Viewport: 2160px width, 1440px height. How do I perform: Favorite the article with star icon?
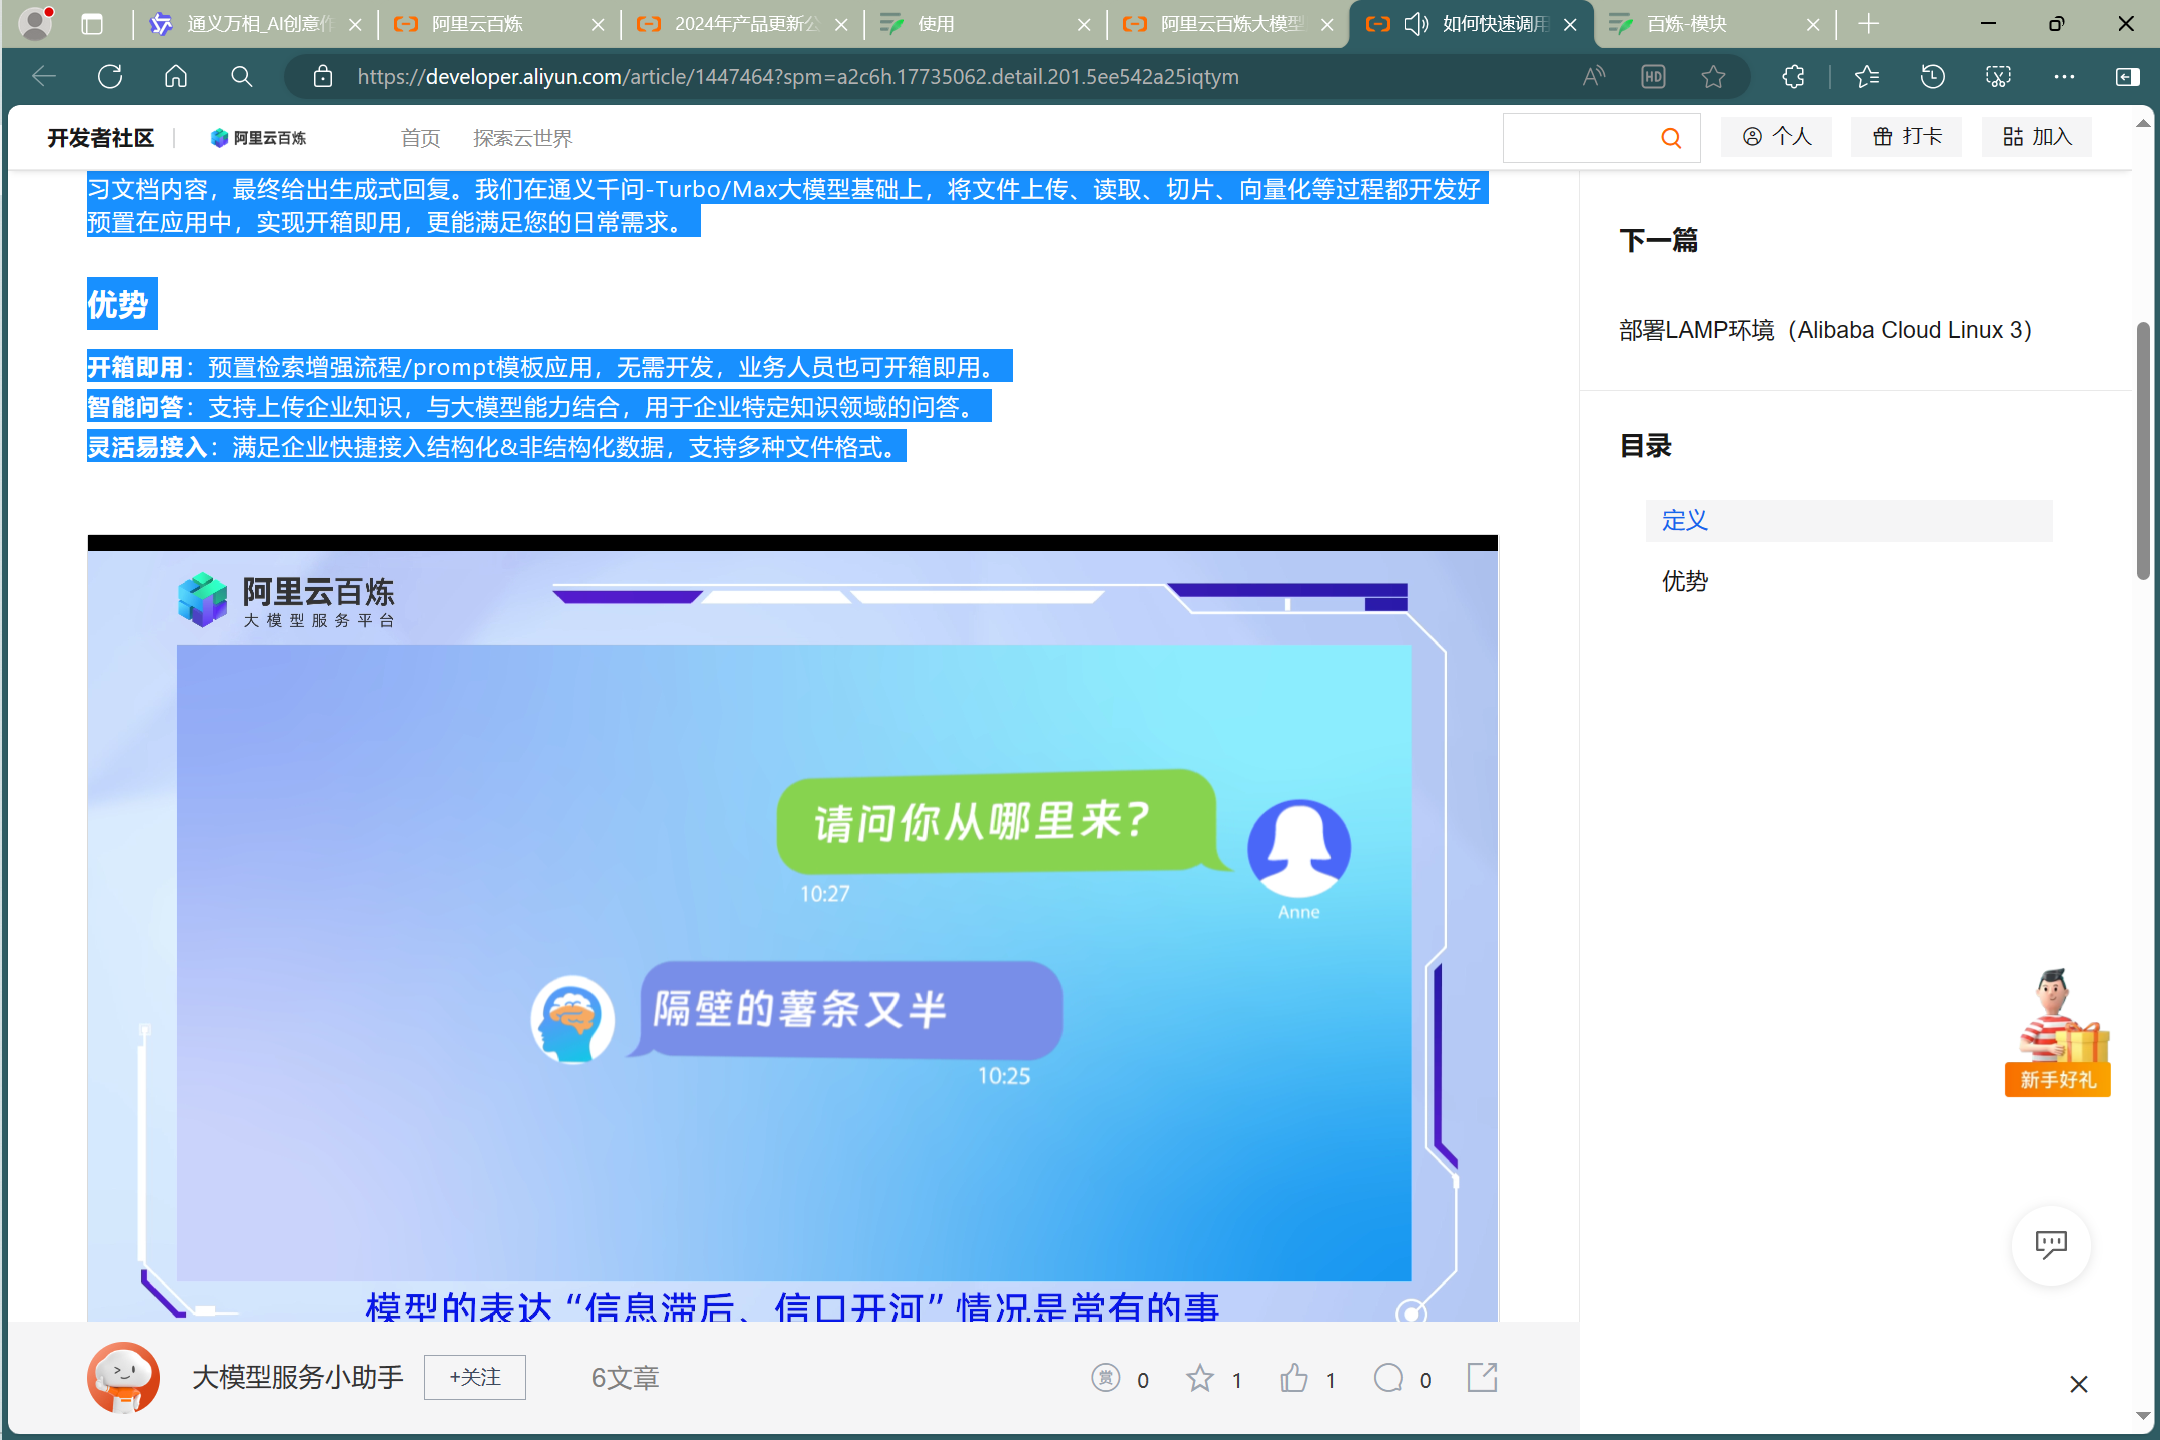click(x=1200, y=1378)
